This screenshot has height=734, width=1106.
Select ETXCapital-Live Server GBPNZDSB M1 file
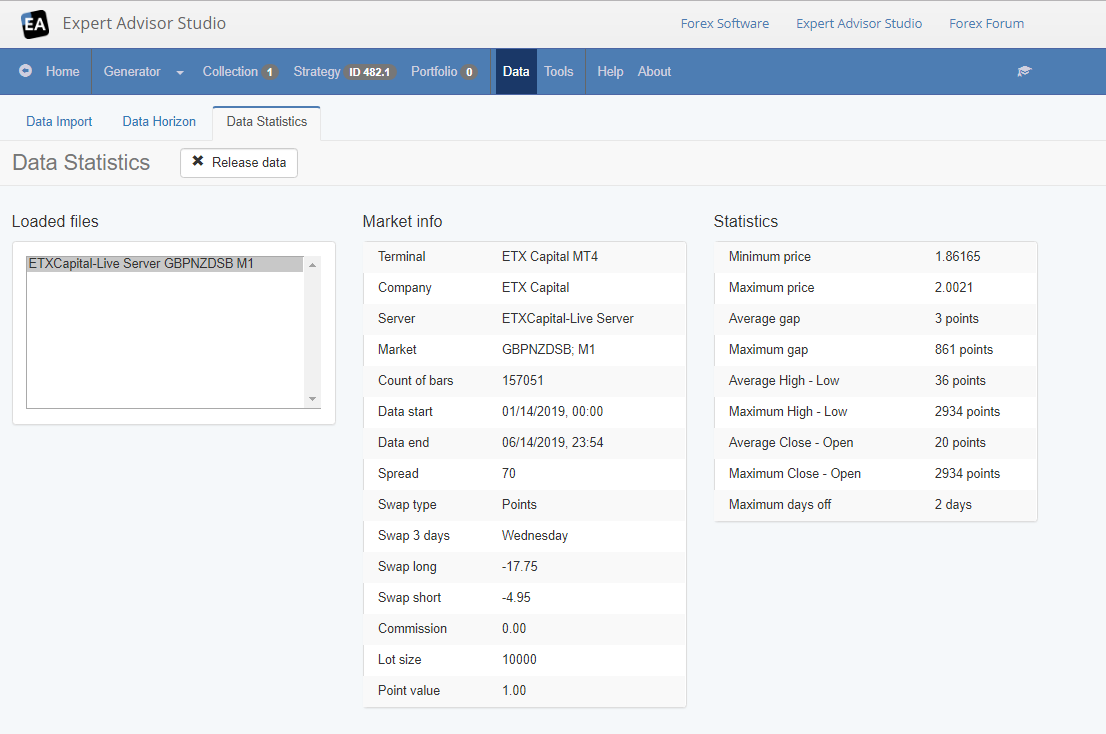point(165,264)
